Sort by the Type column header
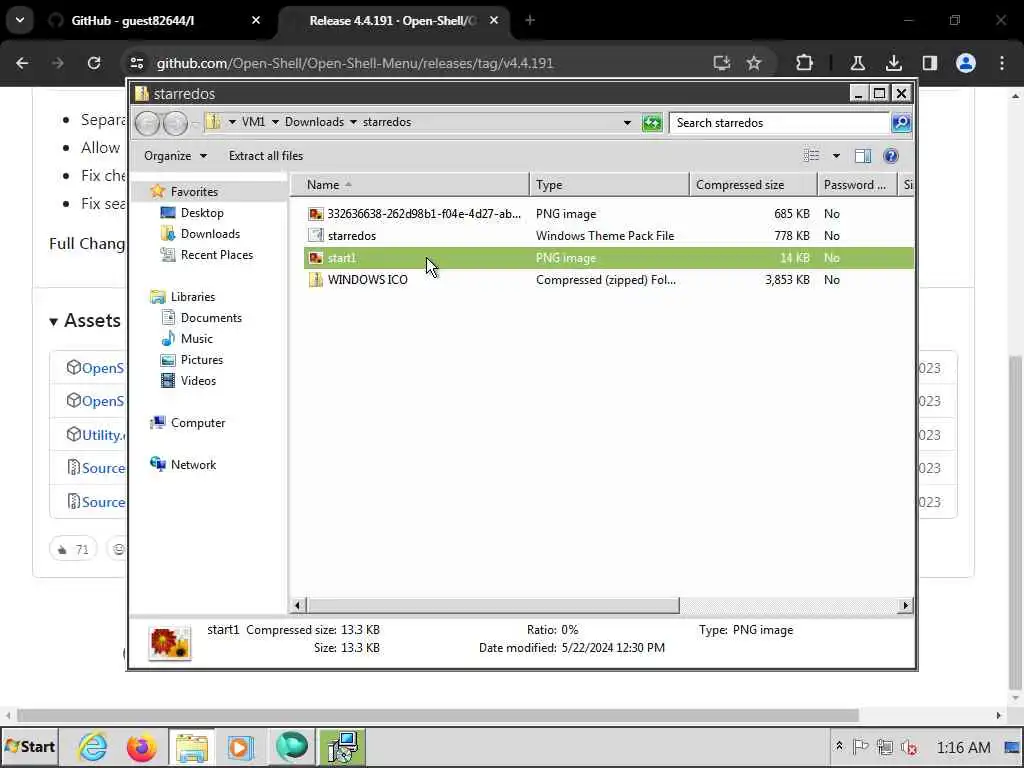Image resolution: width=1024 pixels, height=768 pixels. point(609,185)
